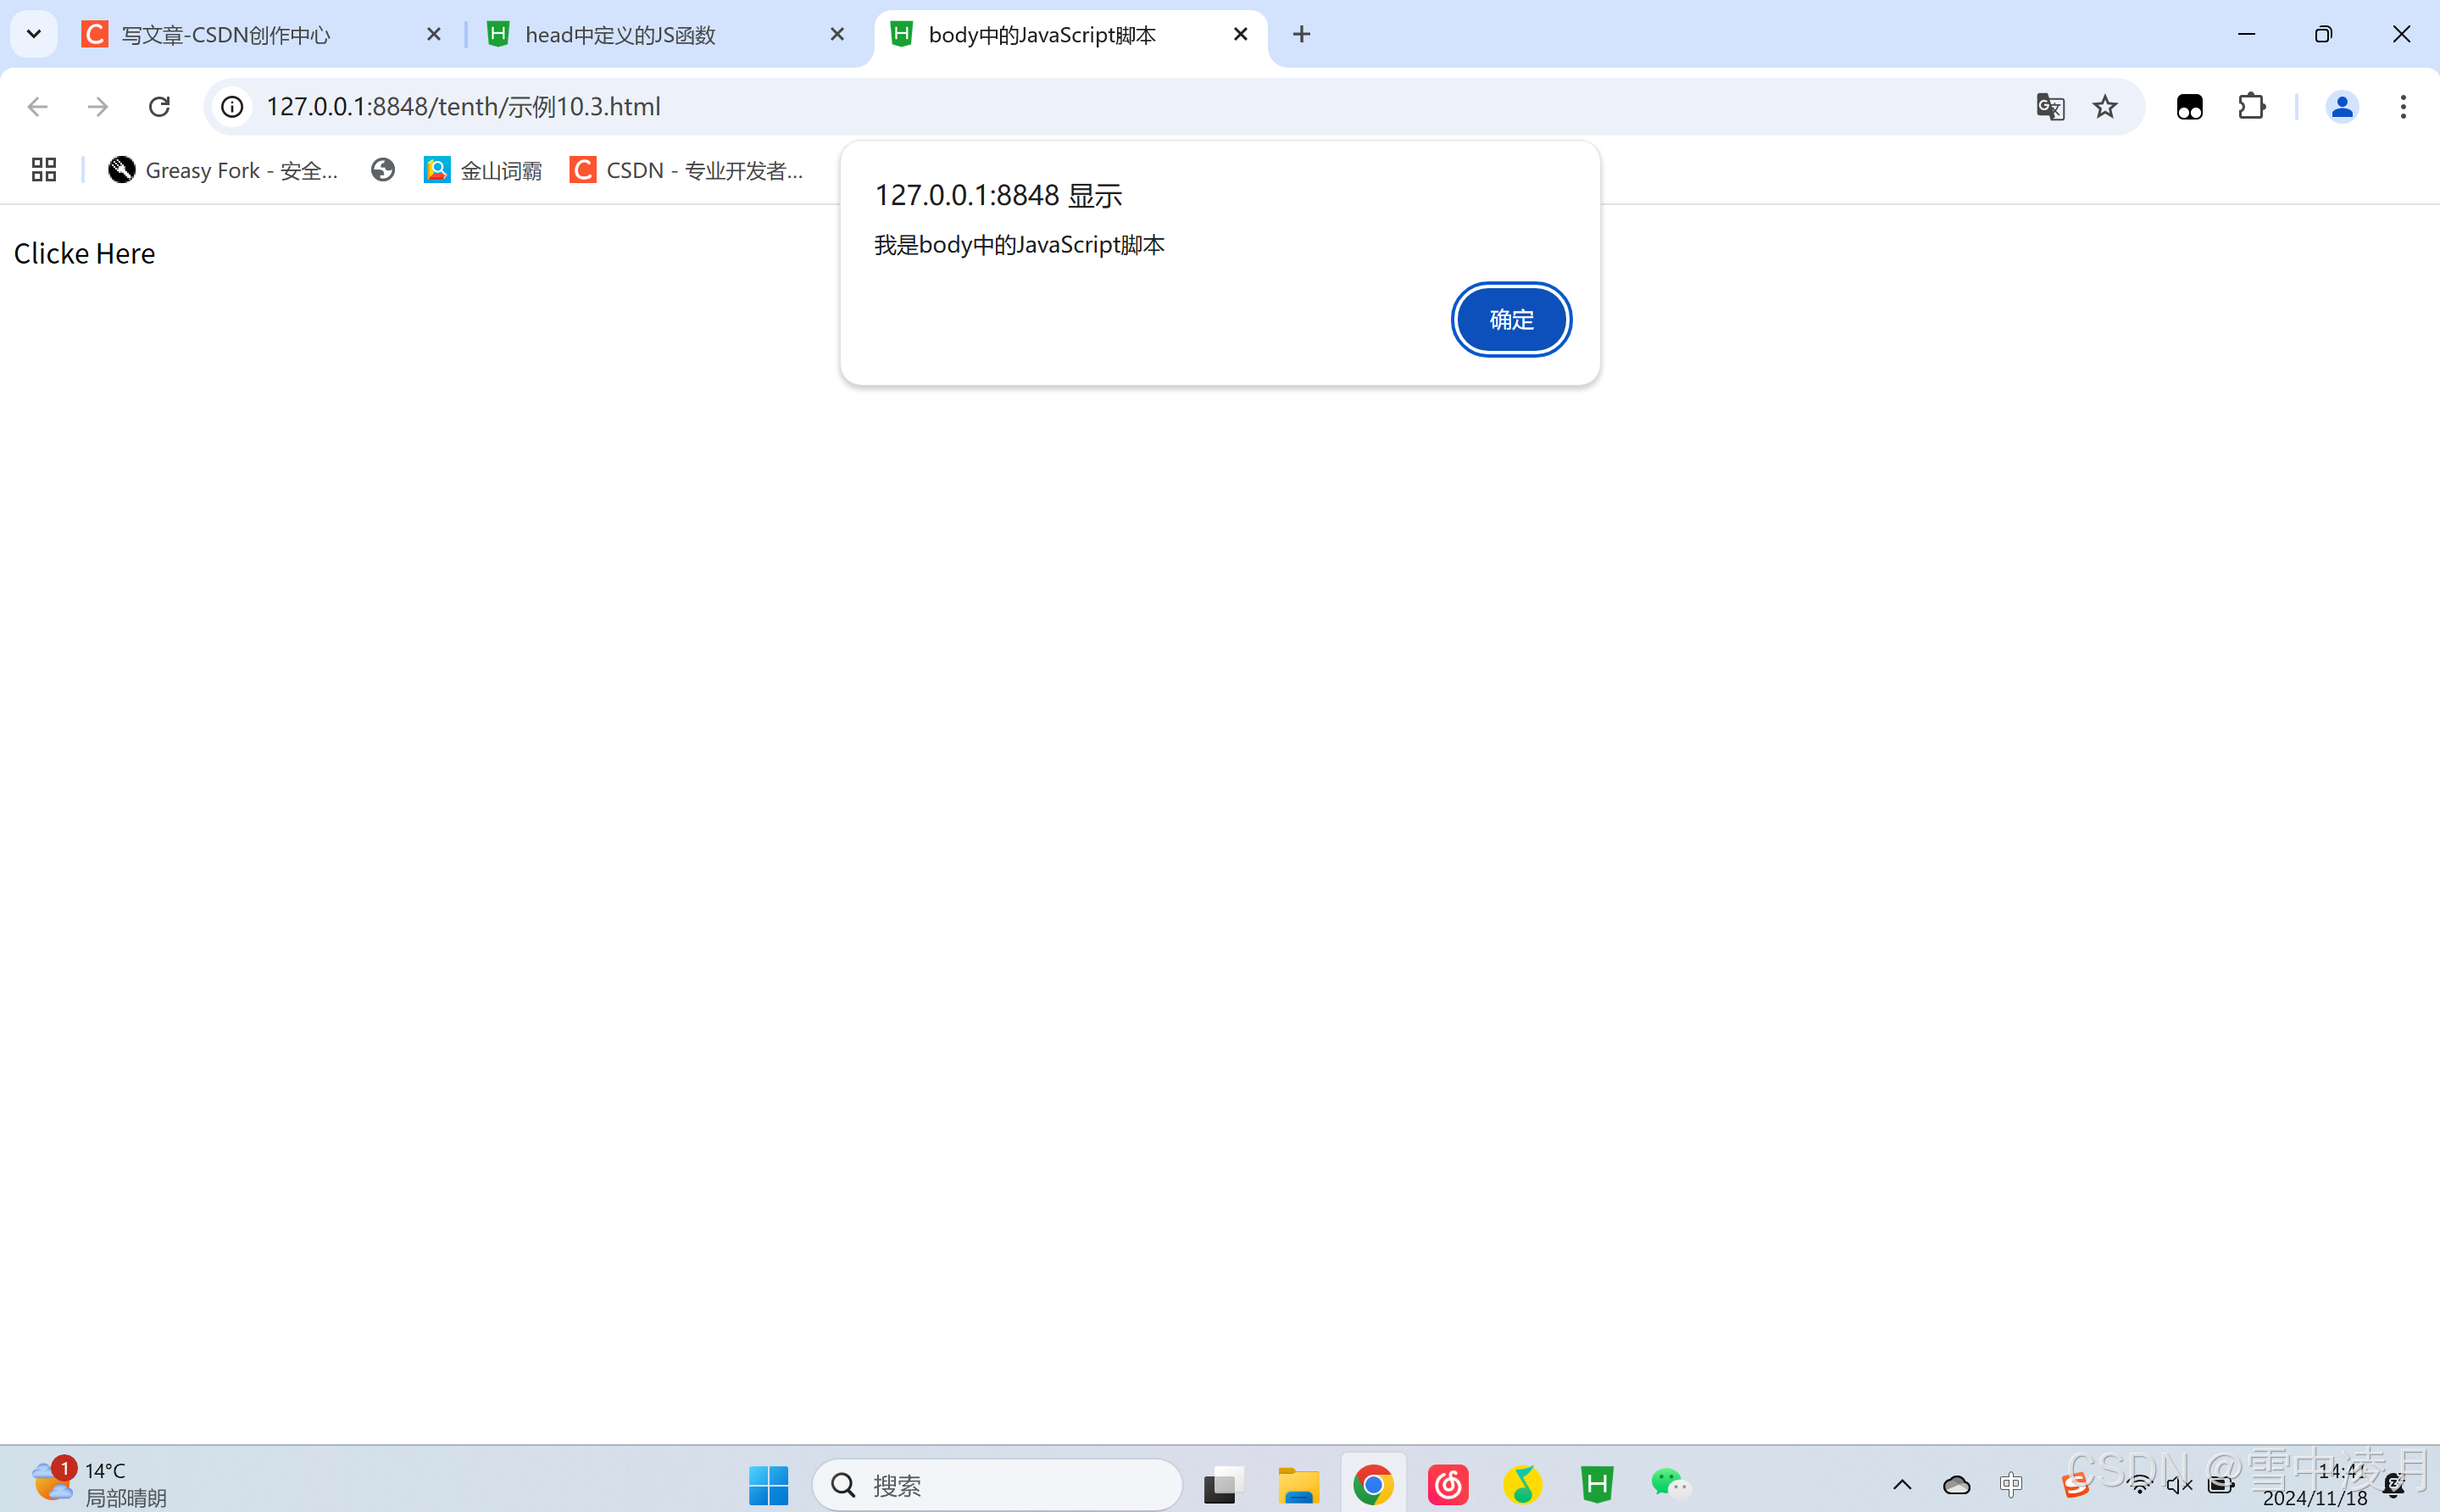Open Chrome three-dot menu
Image resolution: width=2440 pixels, height=1512 pixels.
tap(2402, 107)
